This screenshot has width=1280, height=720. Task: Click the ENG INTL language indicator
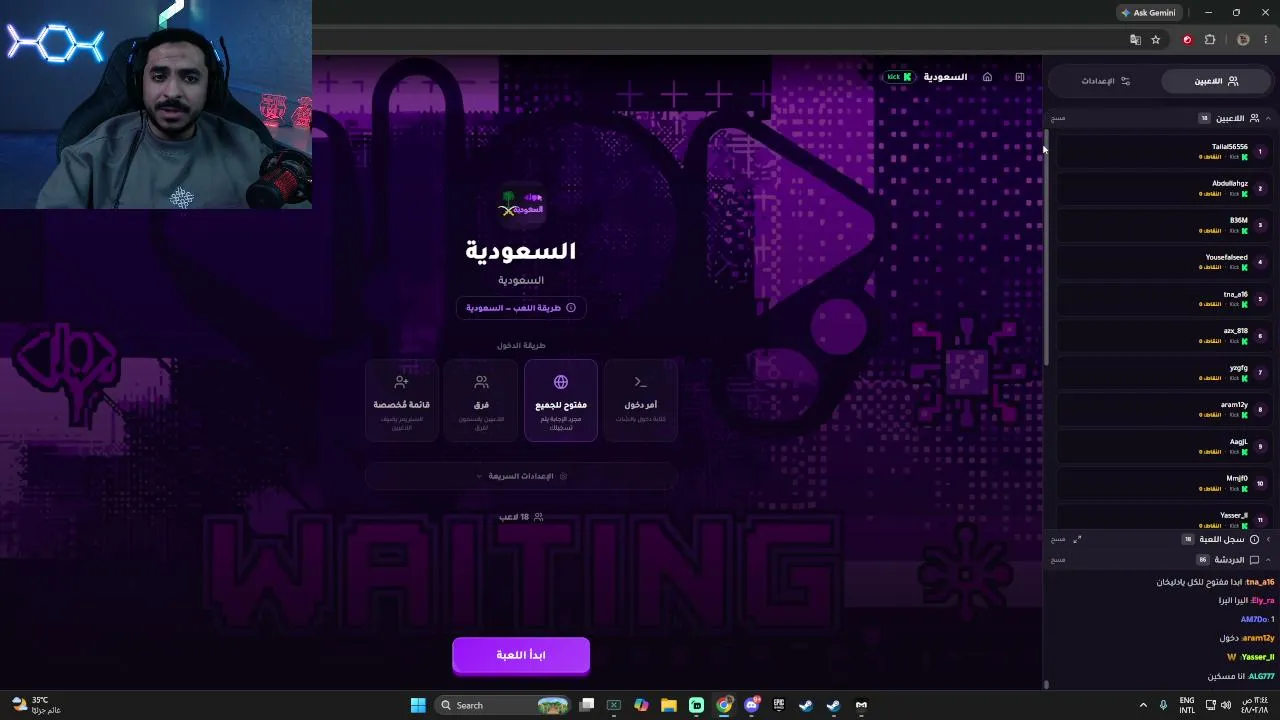click(x=1187, y=705)
